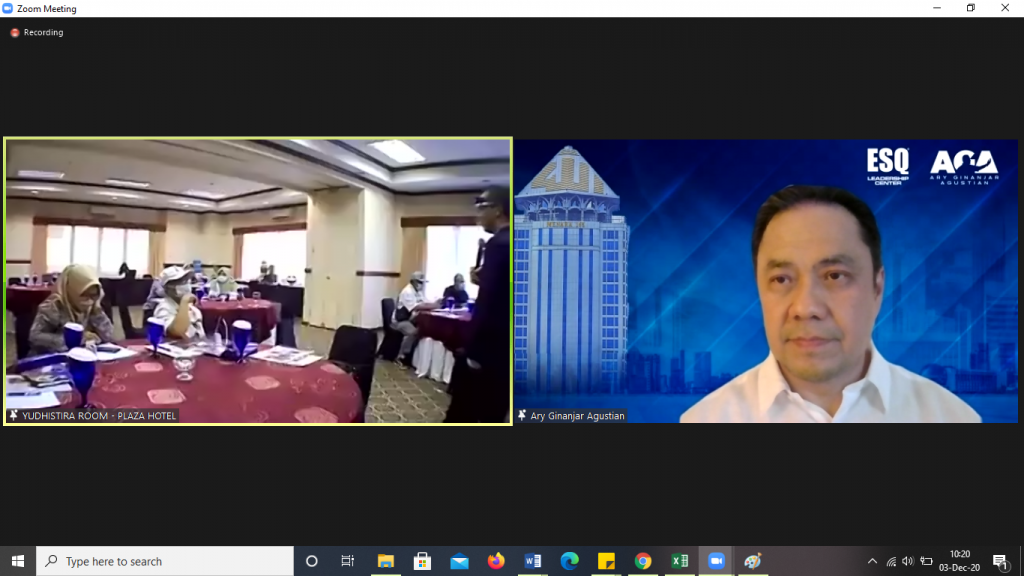Click the Zoom icon in the taskbar

tap(716, 561)
